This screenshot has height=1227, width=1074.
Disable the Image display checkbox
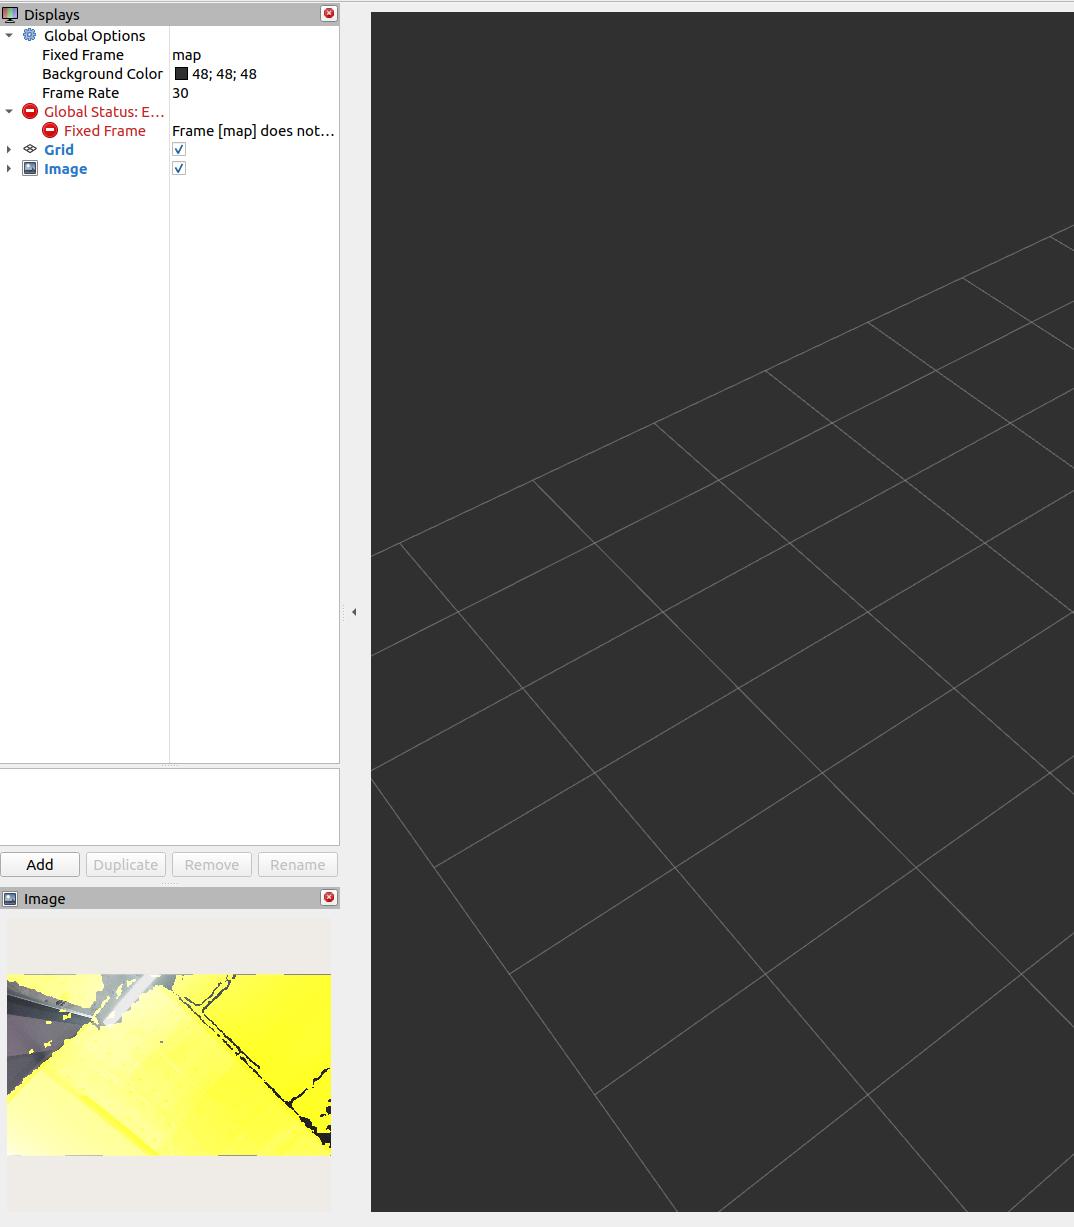pyautogui.click(x=178, y=168)
